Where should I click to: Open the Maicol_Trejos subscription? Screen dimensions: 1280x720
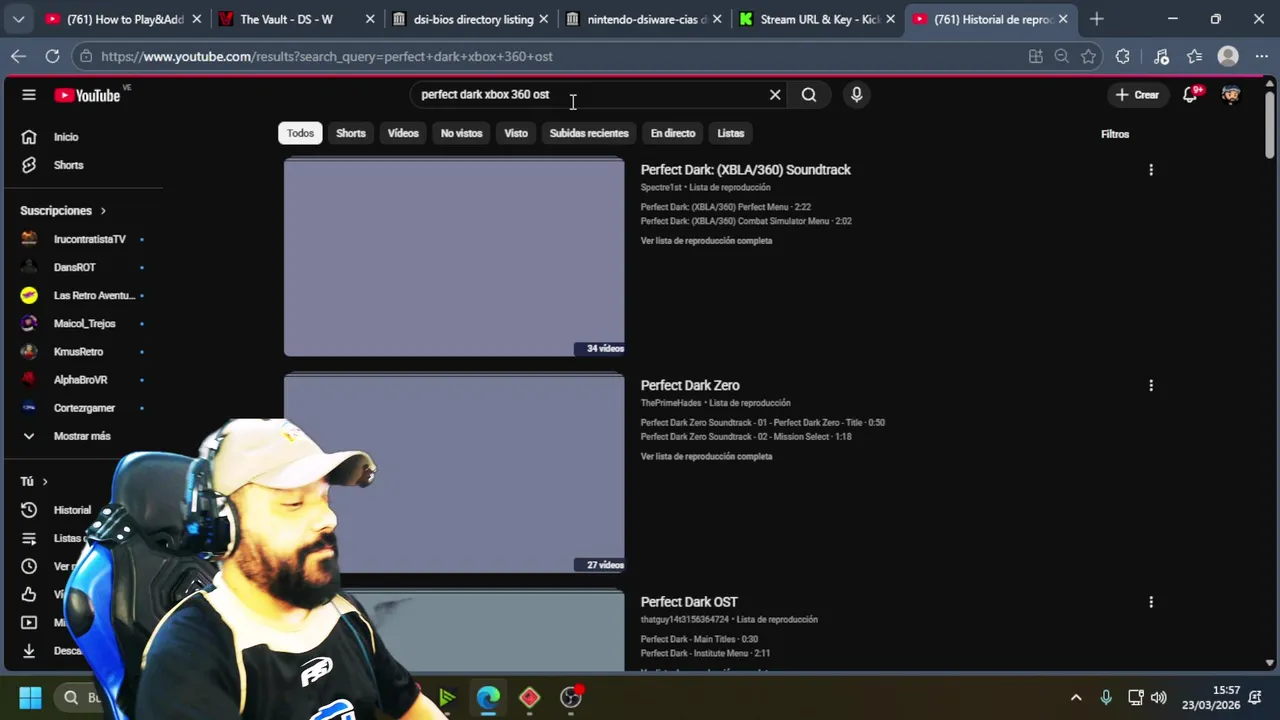(x=84, y=323)
